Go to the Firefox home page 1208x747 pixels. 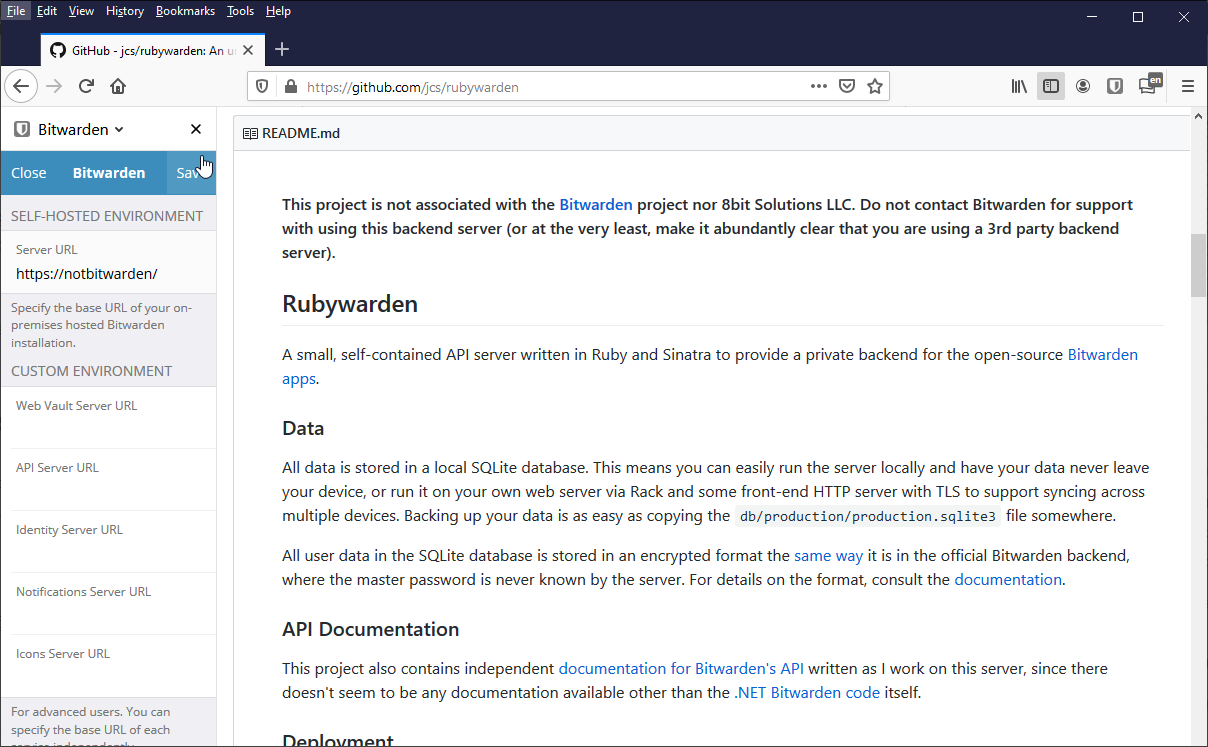[x=118, y=86]
